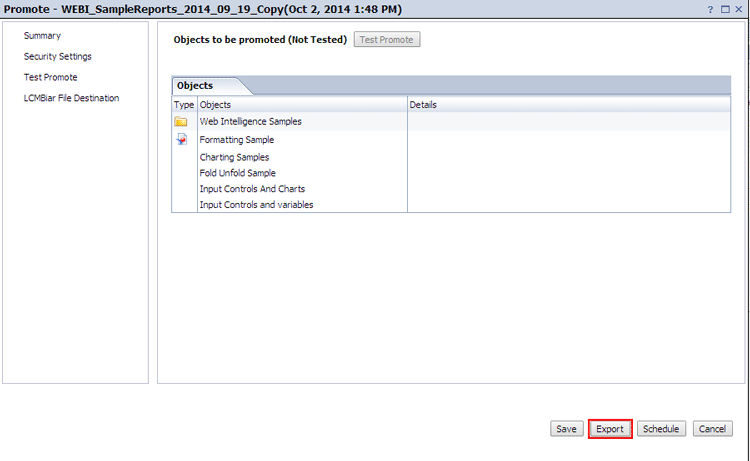The height and width of the screenshot is (461, 750).
Task: Switch to the Objects tab
Action: pos(195,86)
